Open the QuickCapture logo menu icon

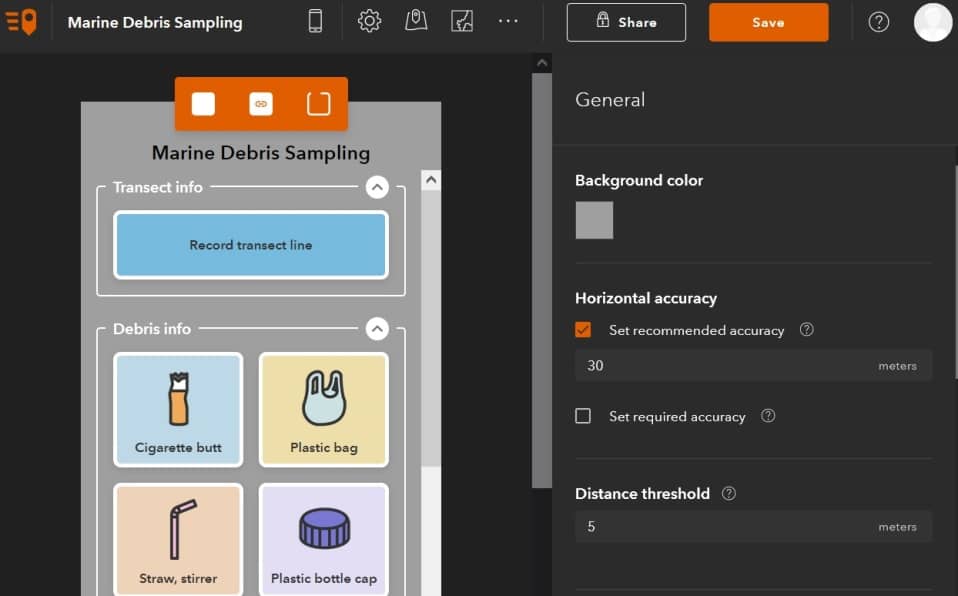coord(21,22)
